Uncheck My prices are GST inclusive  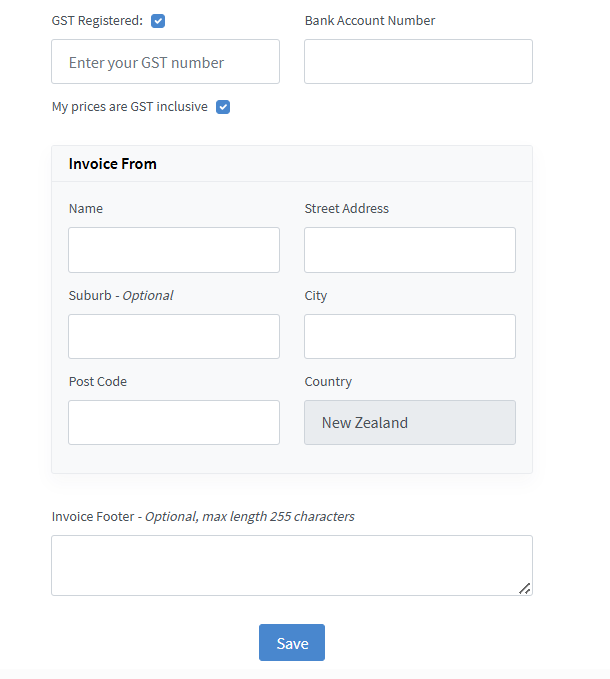[223, 107]
